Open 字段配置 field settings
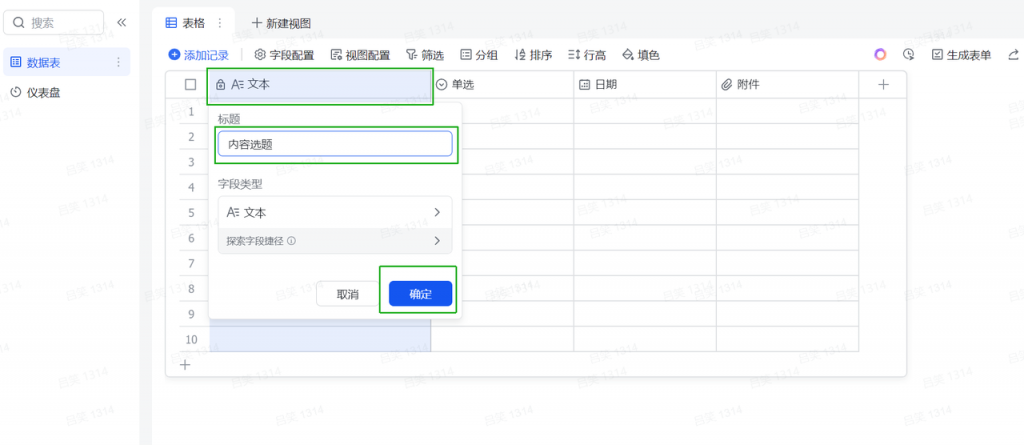The image size is (1024, 445). coord(284,56)
